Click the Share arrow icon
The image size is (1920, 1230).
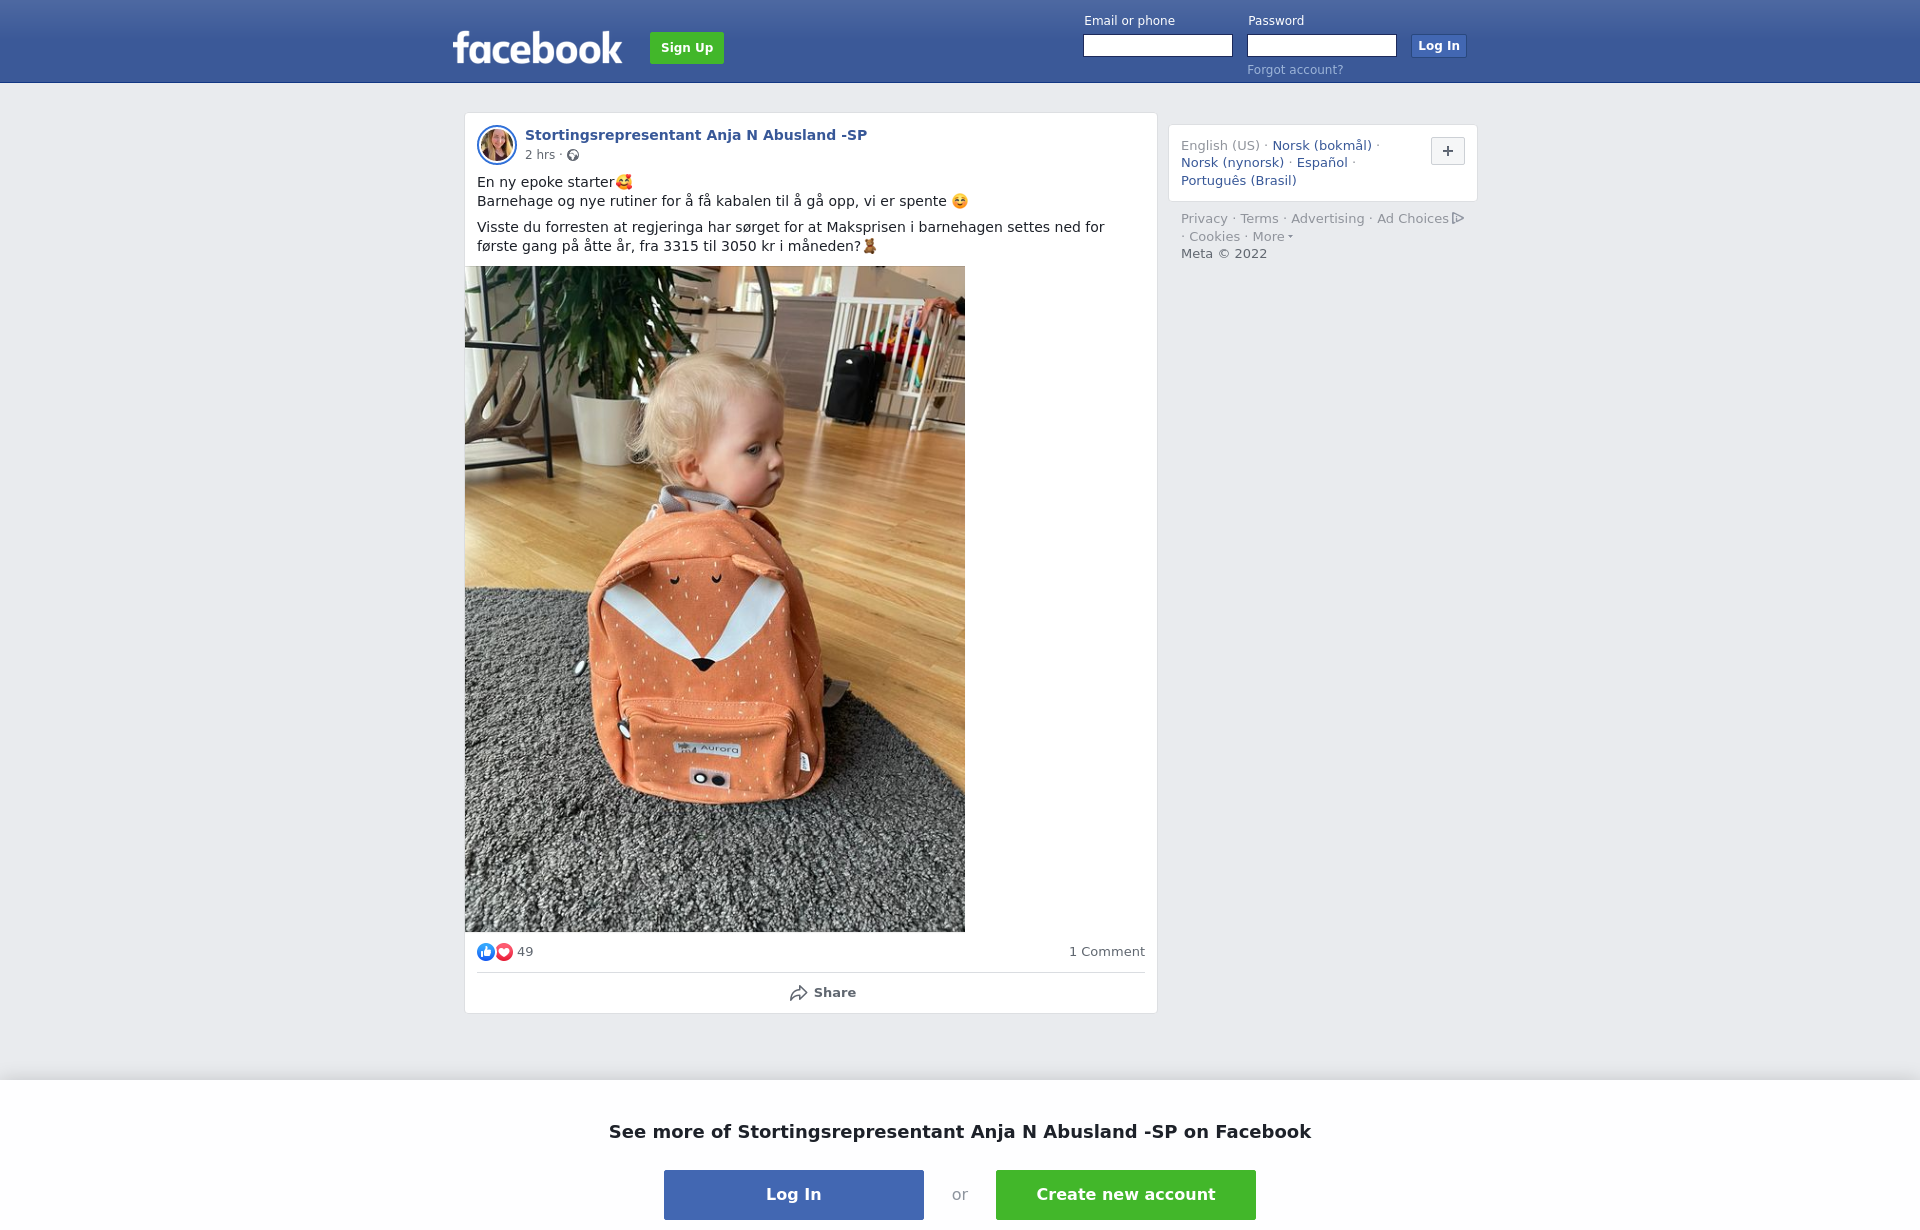click(x=798, y=993)
